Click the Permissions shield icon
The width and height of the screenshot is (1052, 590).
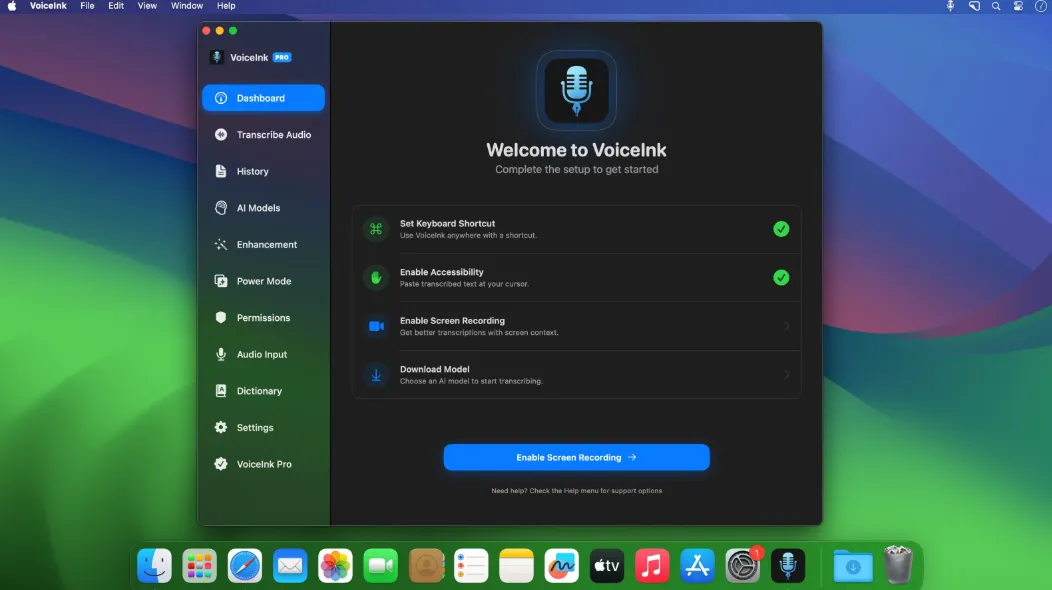tap(221, 317)
